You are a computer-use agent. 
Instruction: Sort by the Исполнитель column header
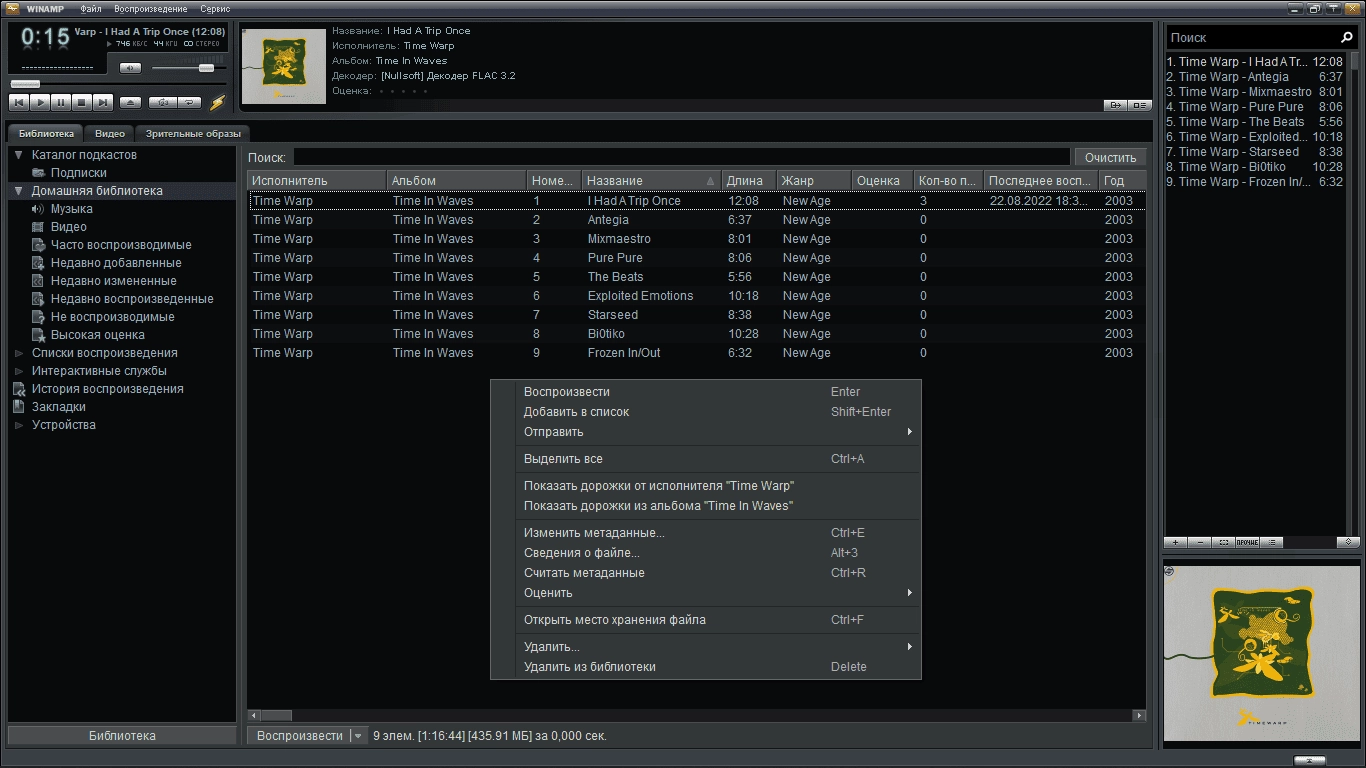click(x=317, y=181)
